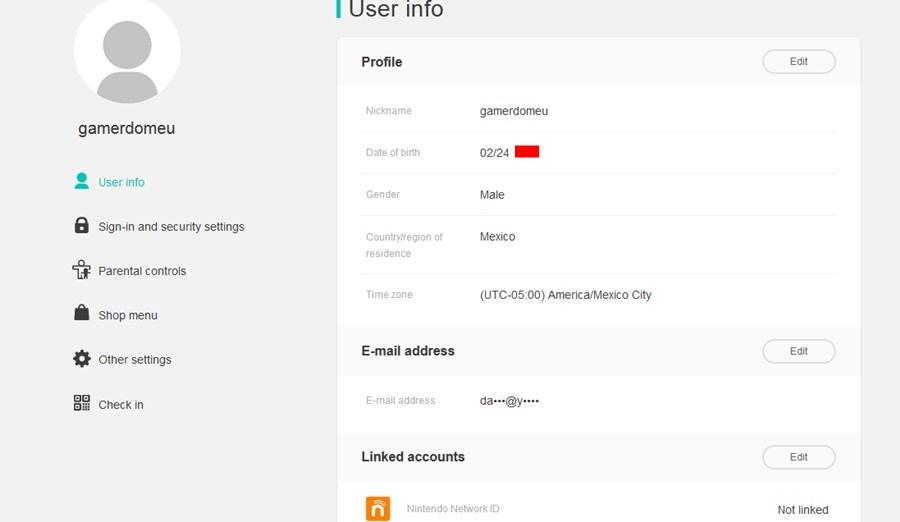Click the orange Nintendo Network ID icon

pyautogui.click(x=378, y=509)
